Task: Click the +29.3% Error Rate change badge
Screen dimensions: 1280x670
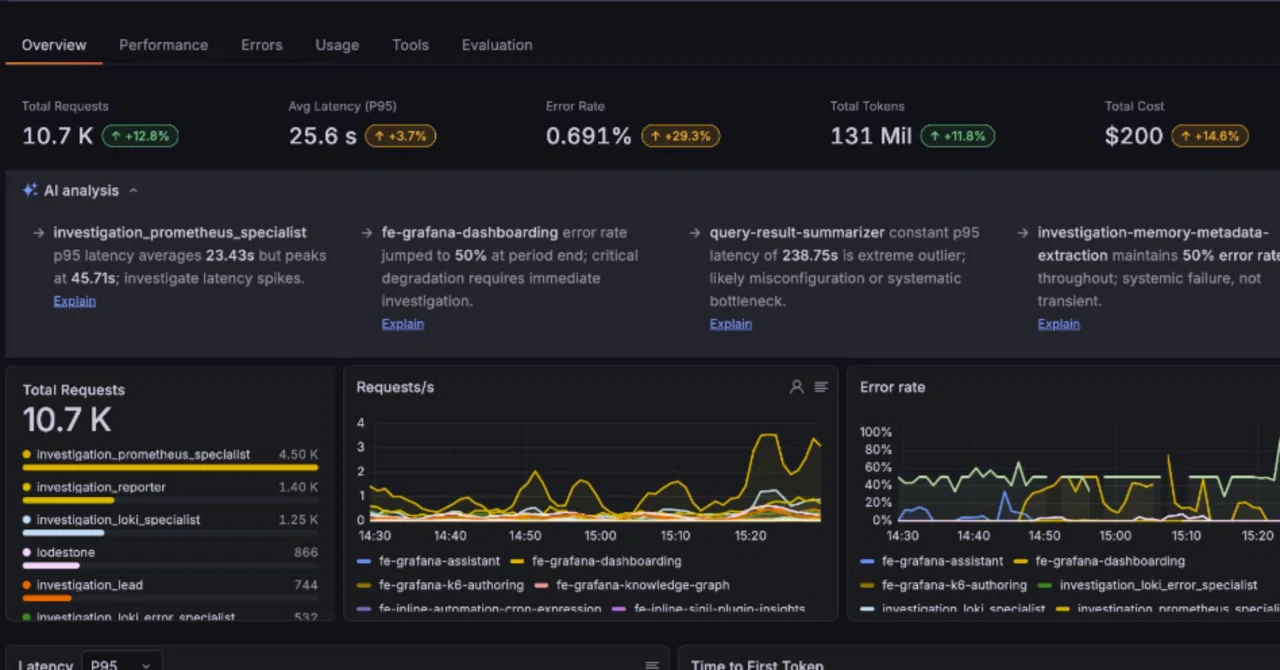Action: (x=680, y=136)
